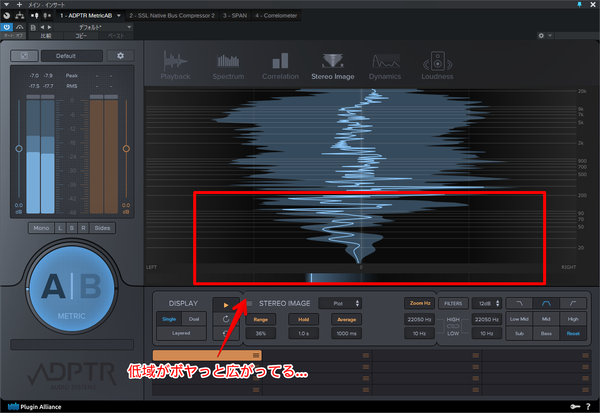600x413 pixels.
Task: Select the low-pass filter shape
Action: tap(519, 304)
